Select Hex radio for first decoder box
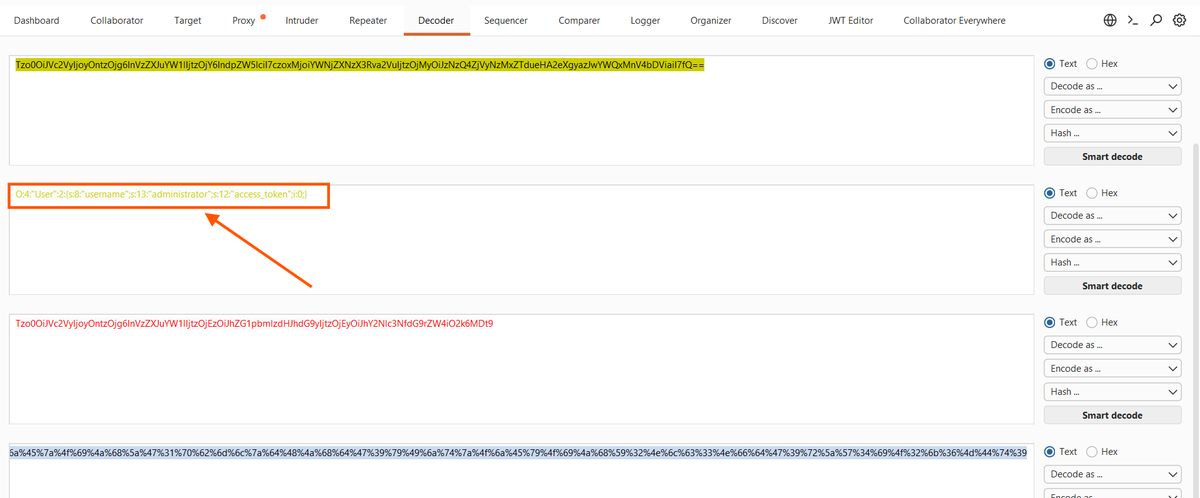Image resolution: width=1200 pixels, height=498 pixels. tap(1092, 64)
